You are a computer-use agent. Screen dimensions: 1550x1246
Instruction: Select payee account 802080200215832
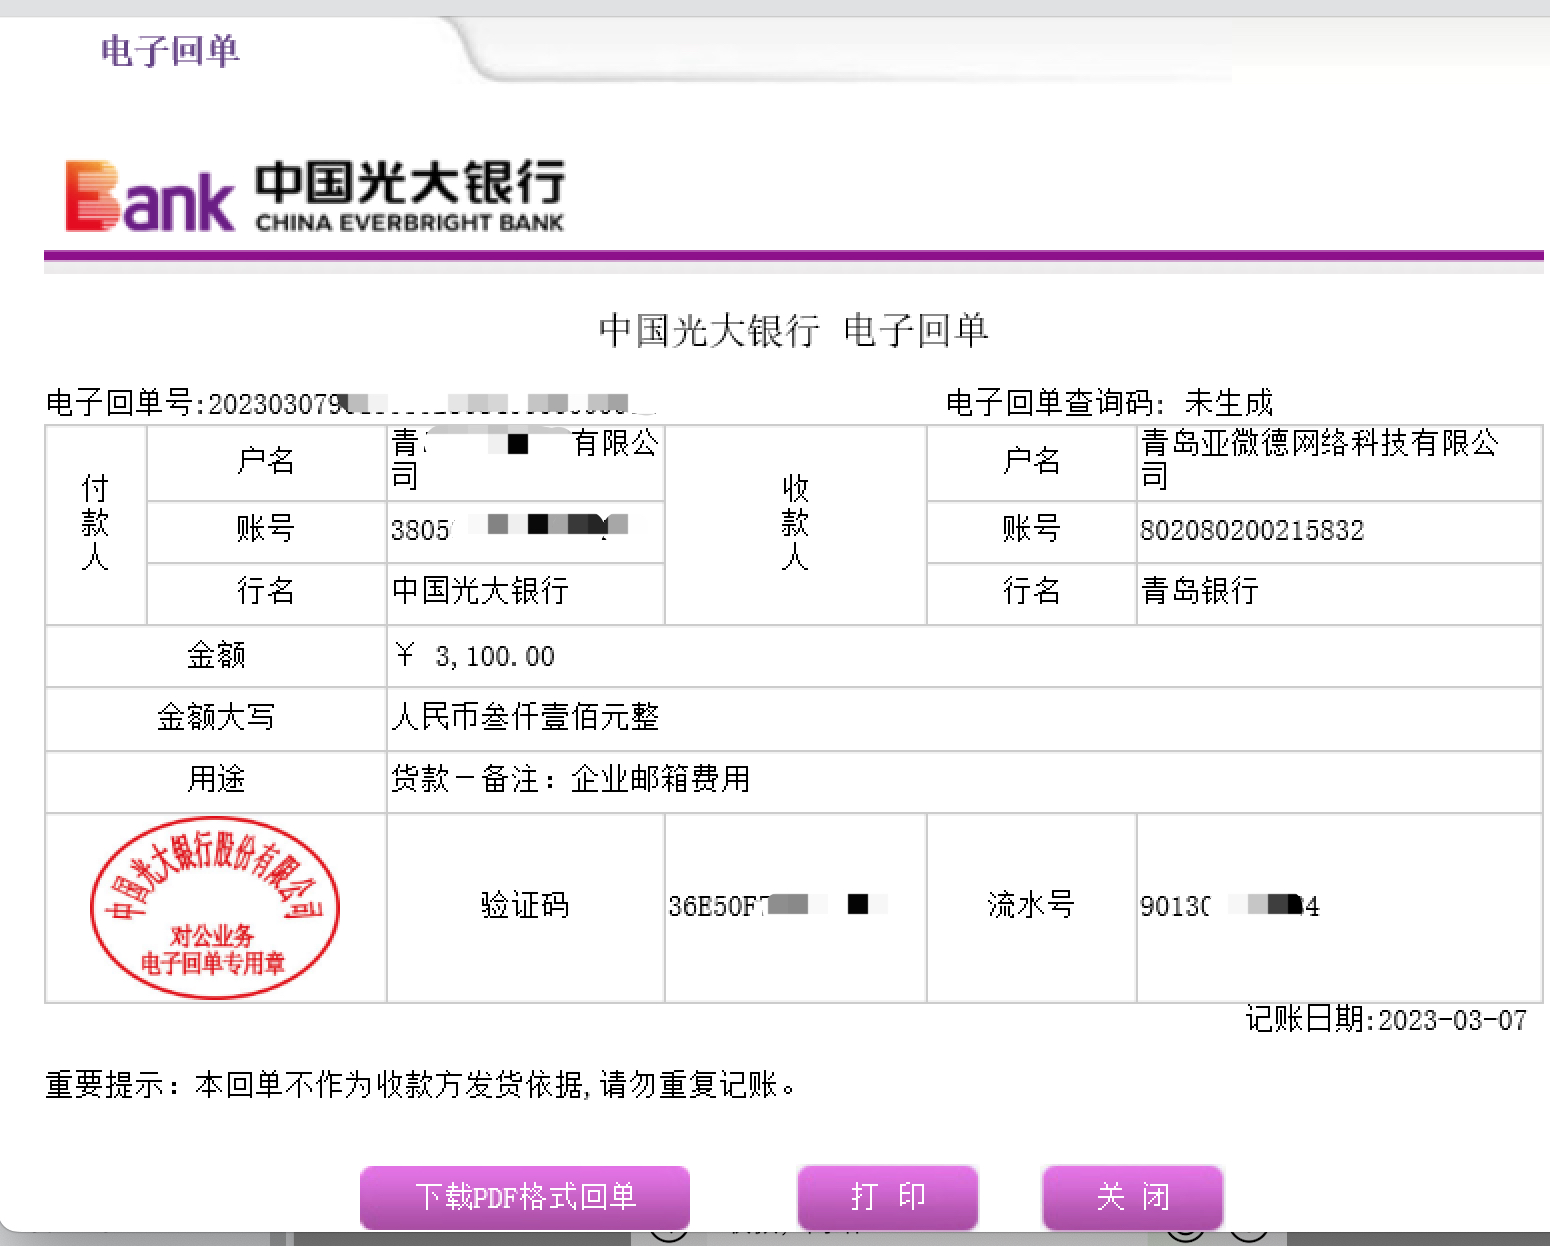coord(1252,530)
